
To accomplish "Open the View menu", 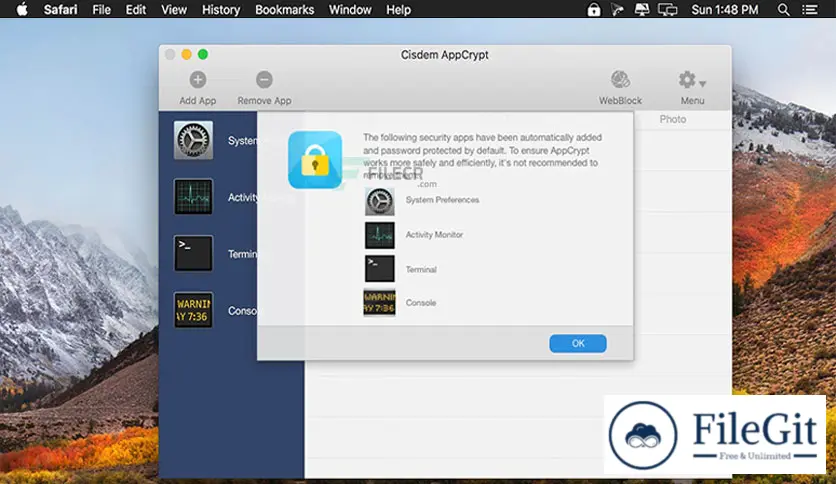I will click(x=174, y=10).
